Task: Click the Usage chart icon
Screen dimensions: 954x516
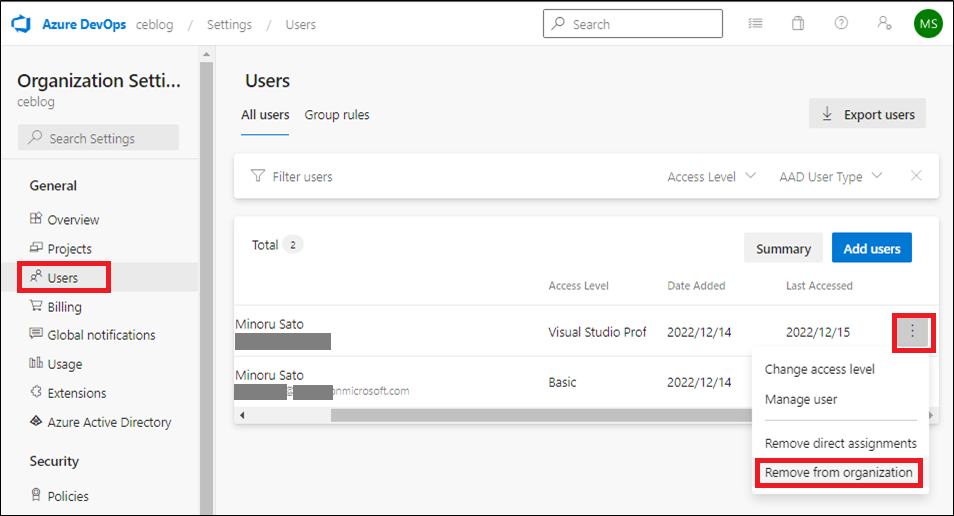Action: tap(36, 363)
